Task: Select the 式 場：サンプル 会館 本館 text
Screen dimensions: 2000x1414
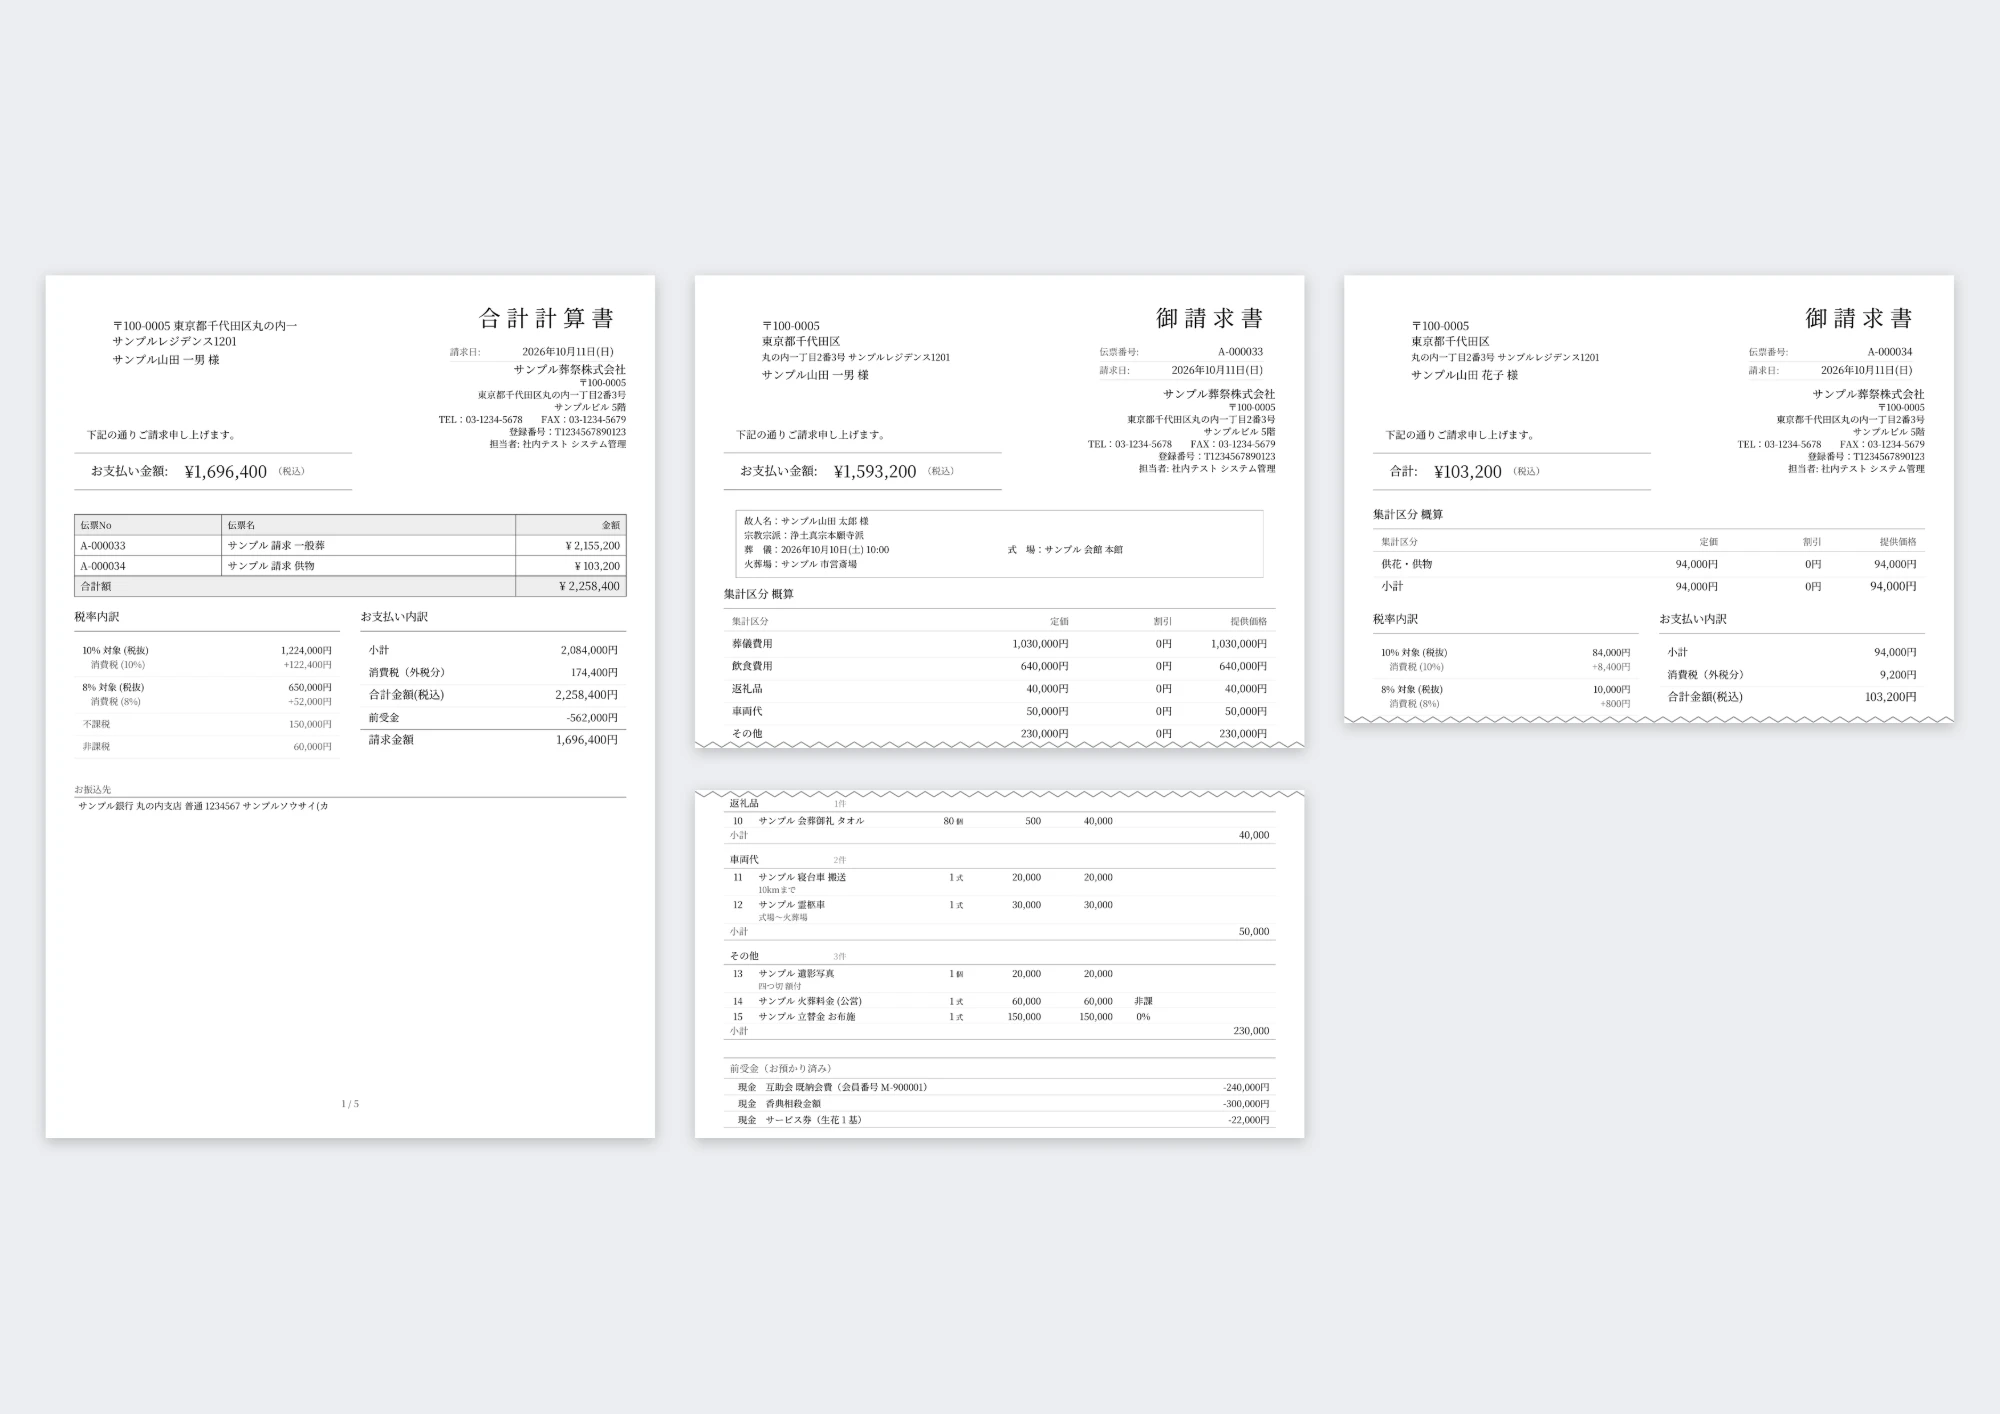Action: coord(1065,550)
